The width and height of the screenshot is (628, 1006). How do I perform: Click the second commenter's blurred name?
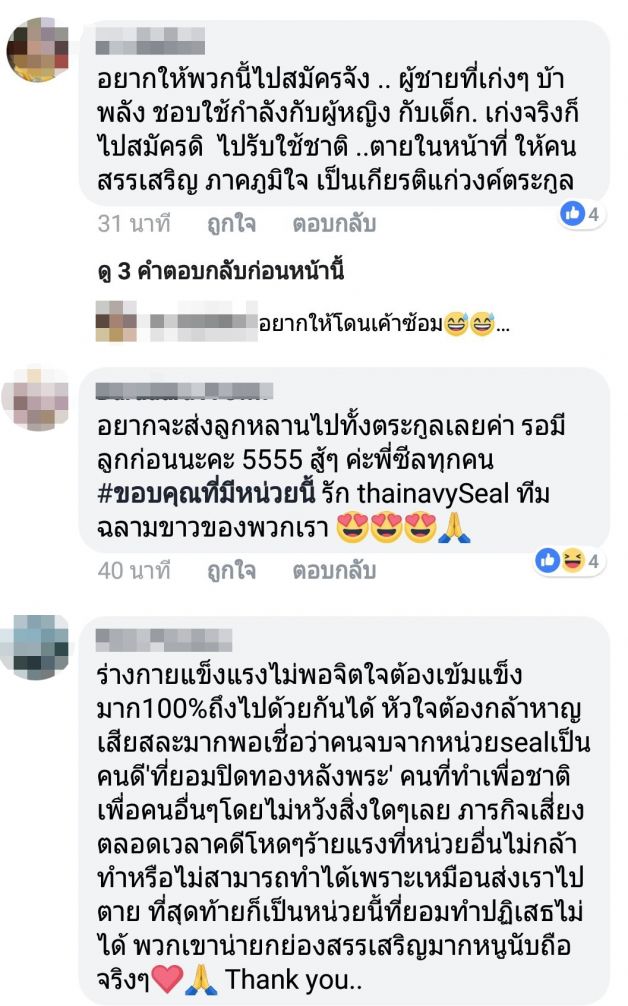coord(185,391)
